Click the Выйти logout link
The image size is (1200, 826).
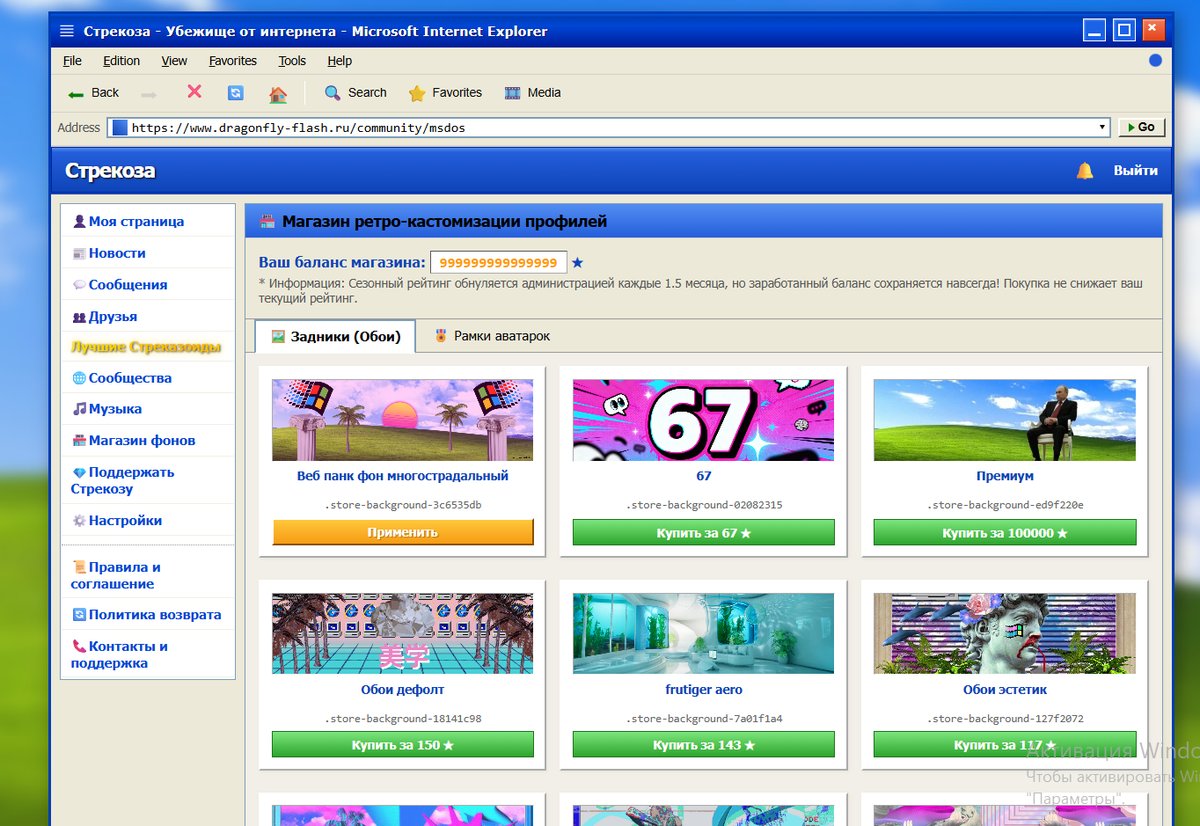coord(1136,171)
